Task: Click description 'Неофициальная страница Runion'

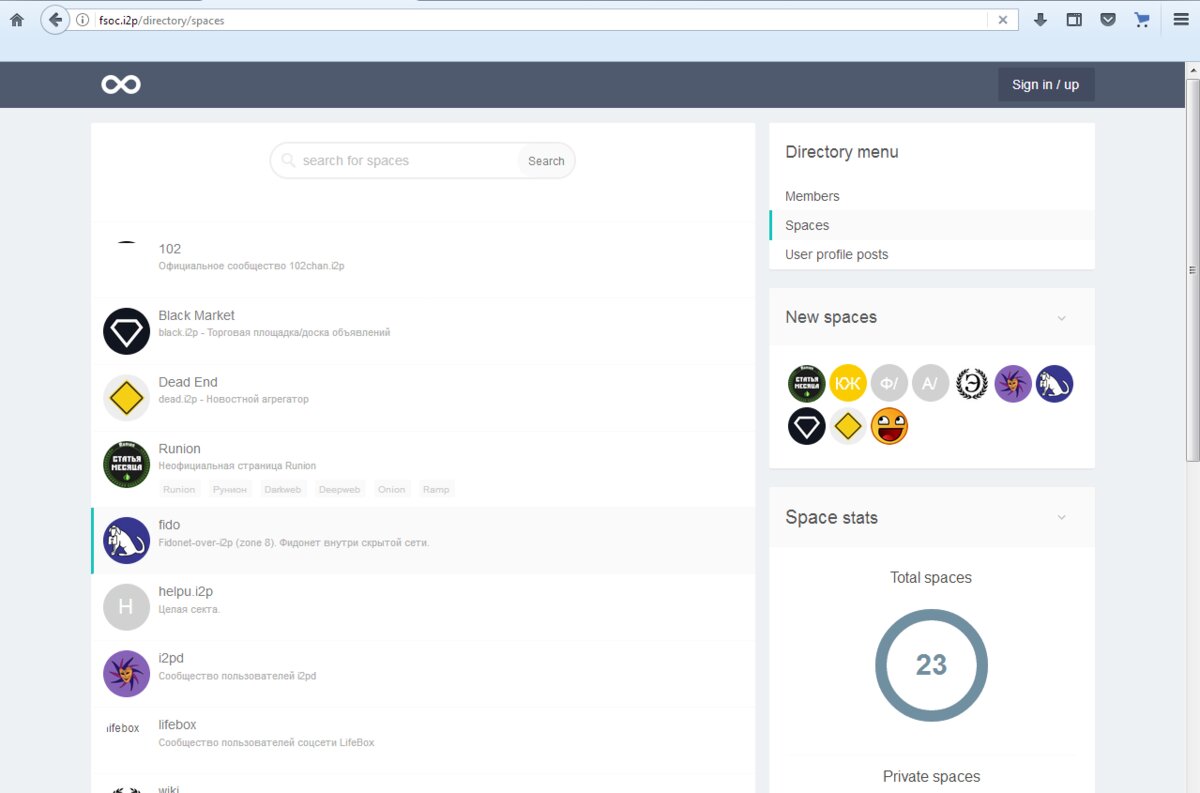Action: 237,465
